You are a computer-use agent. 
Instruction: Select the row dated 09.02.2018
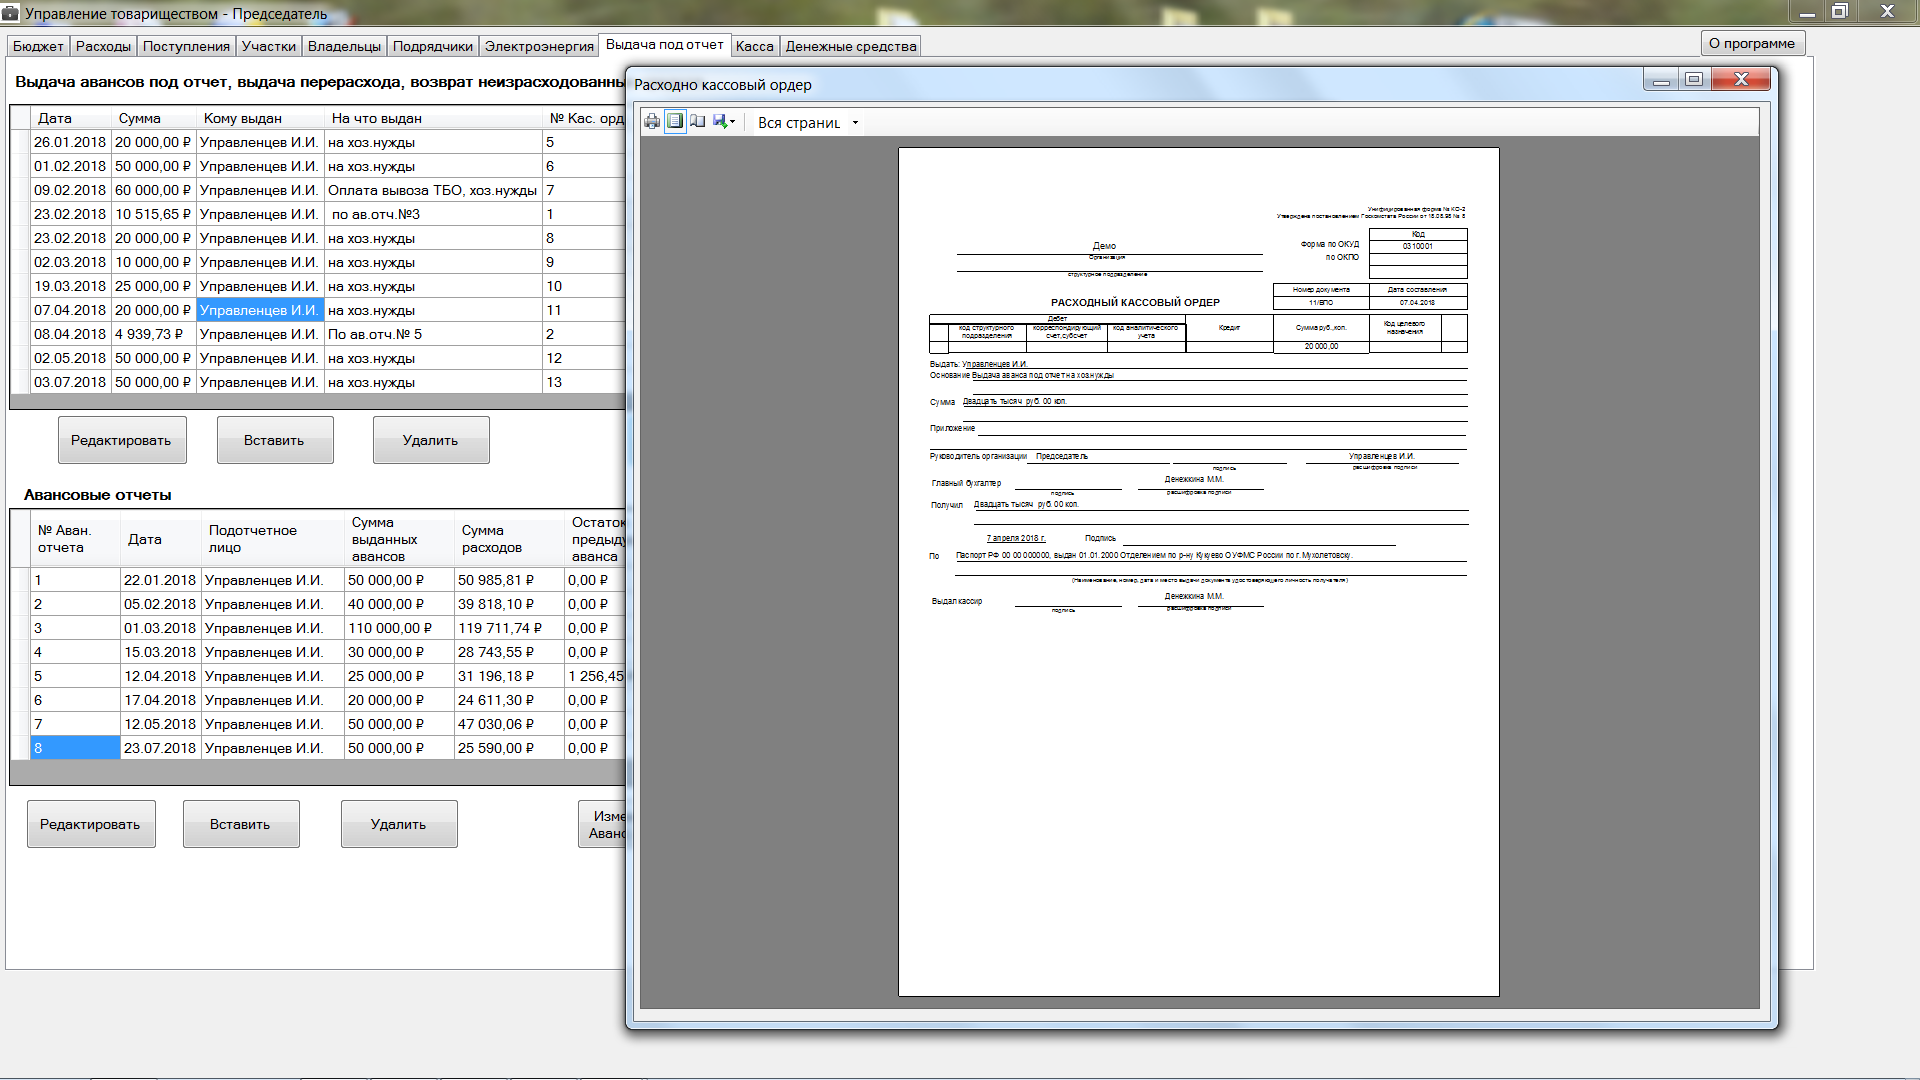tap(70, 190)
